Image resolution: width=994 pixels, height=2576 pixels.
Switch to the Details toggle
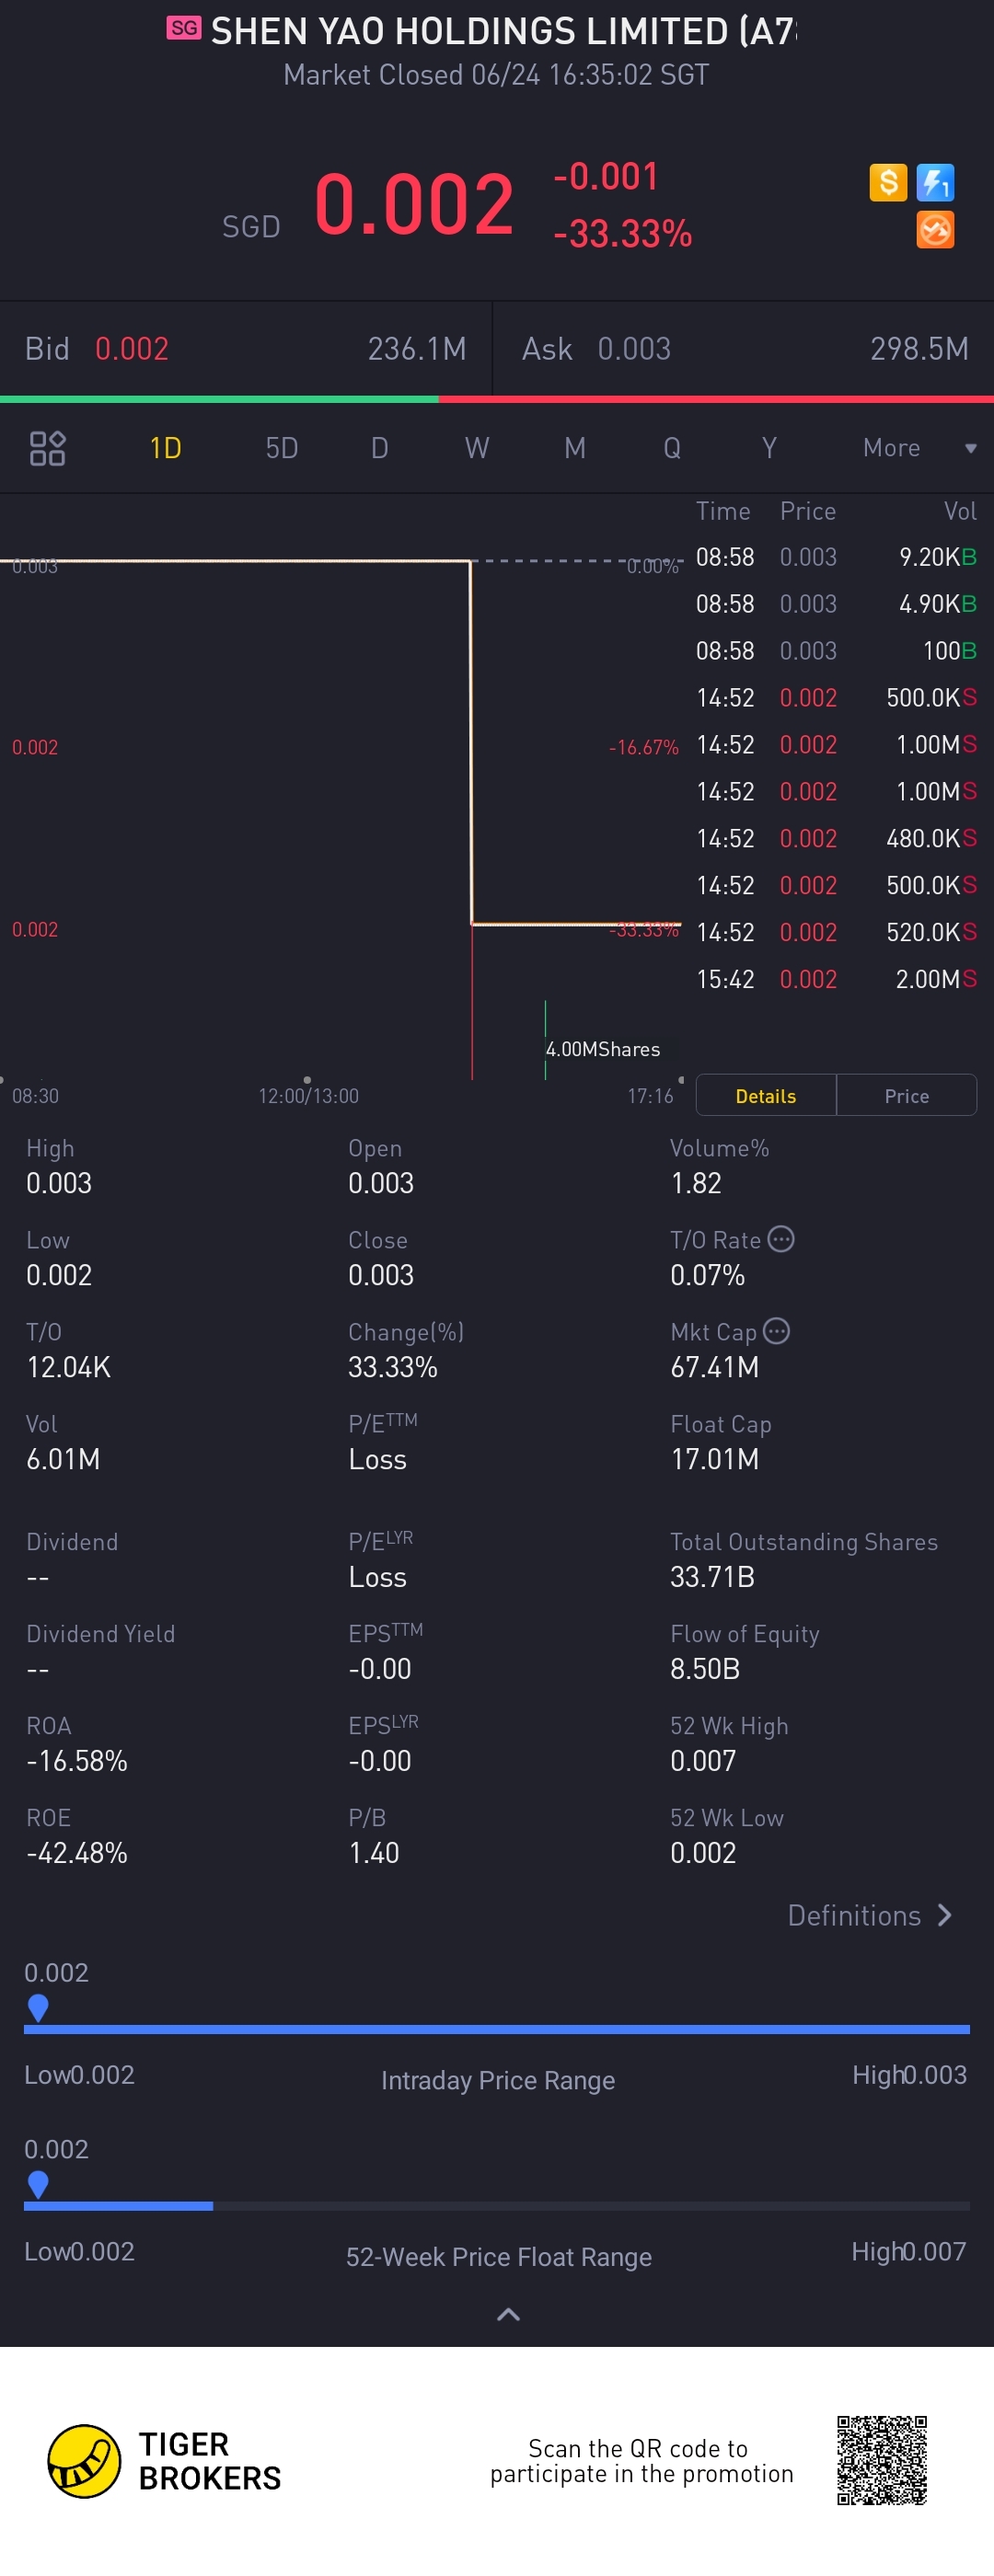765,1096
